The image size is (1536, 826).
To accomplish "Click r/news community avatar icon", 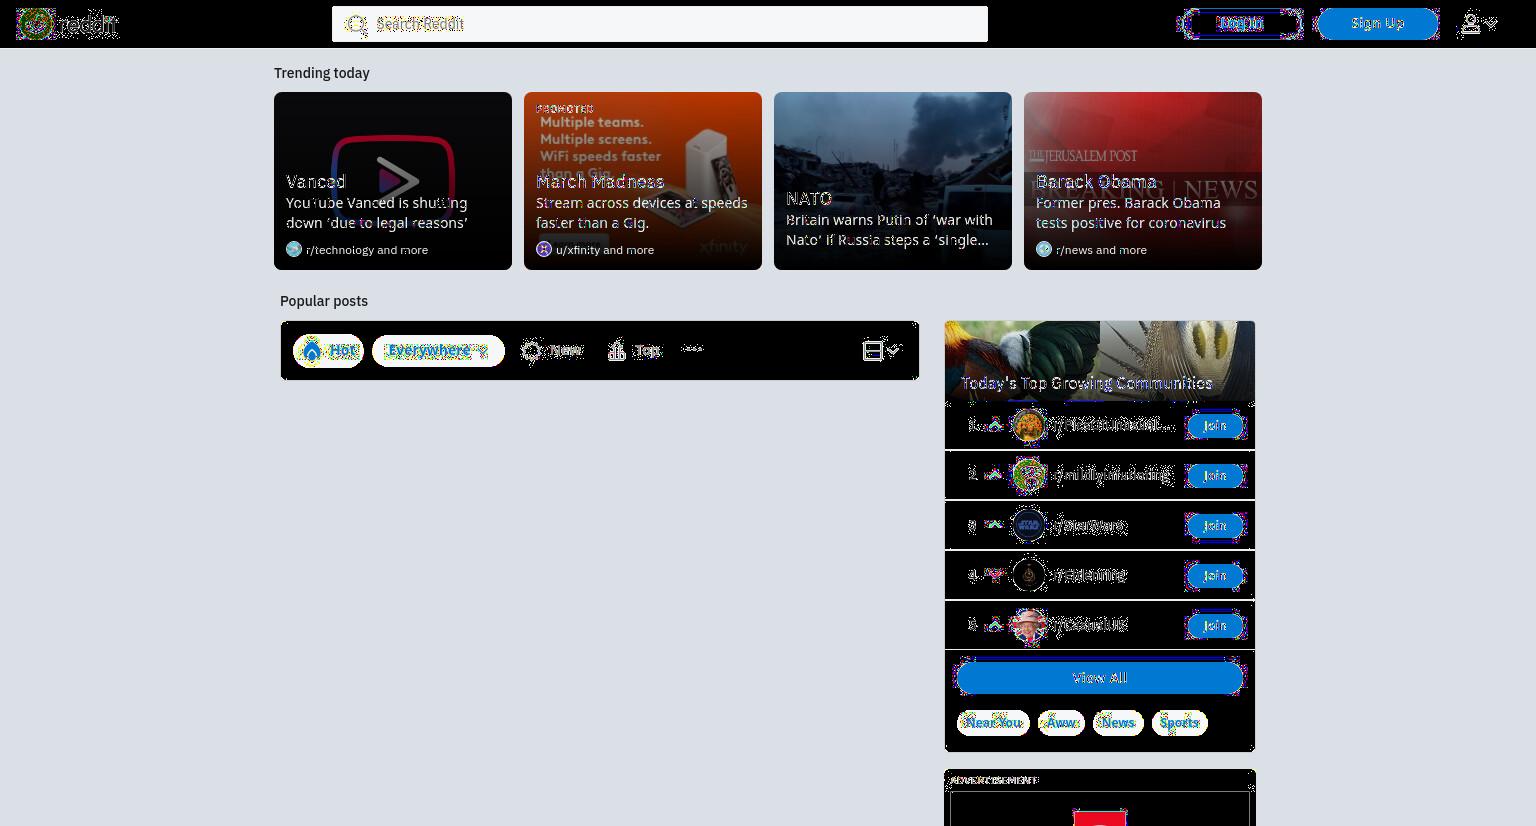I will [1044, 249].
